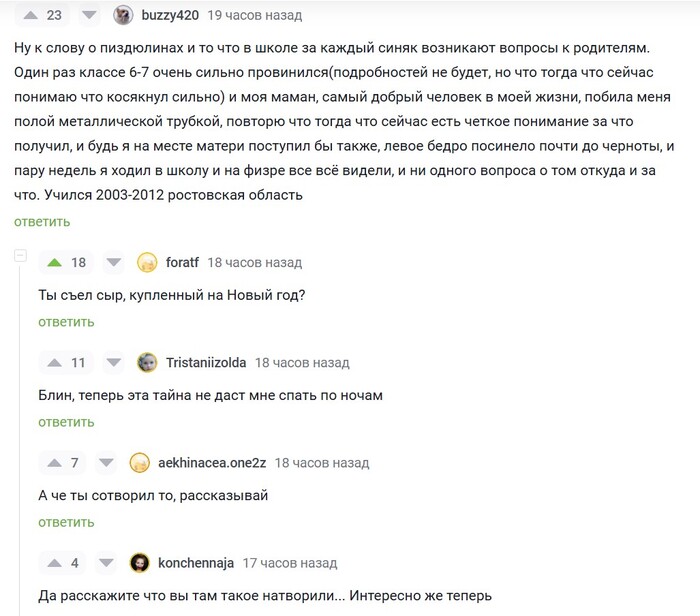700x616 pixels.
Task: Downvote buzzy420's comment
Action: [x=89, y=15]
